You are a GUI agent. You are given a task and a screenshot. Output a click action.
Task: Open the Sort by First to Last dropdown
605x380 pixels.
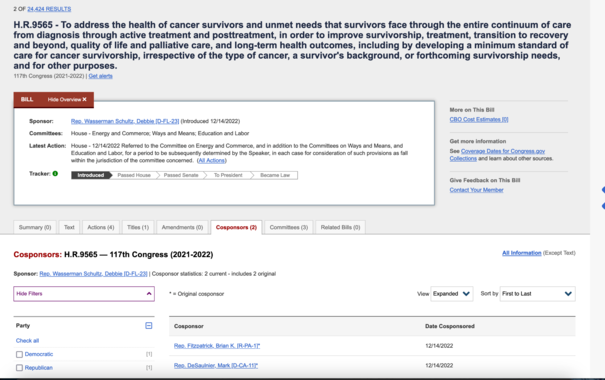[537, 294]
